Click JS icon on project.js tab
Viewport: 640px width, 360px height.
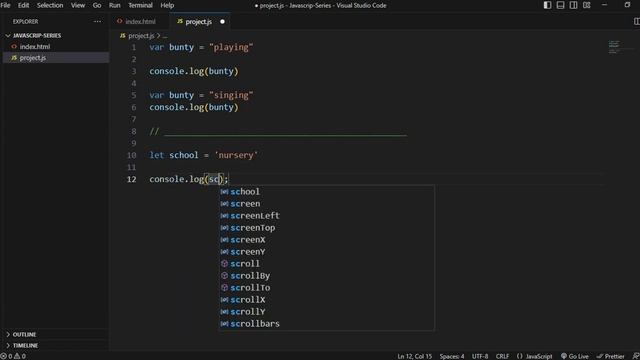click(180, 21)
